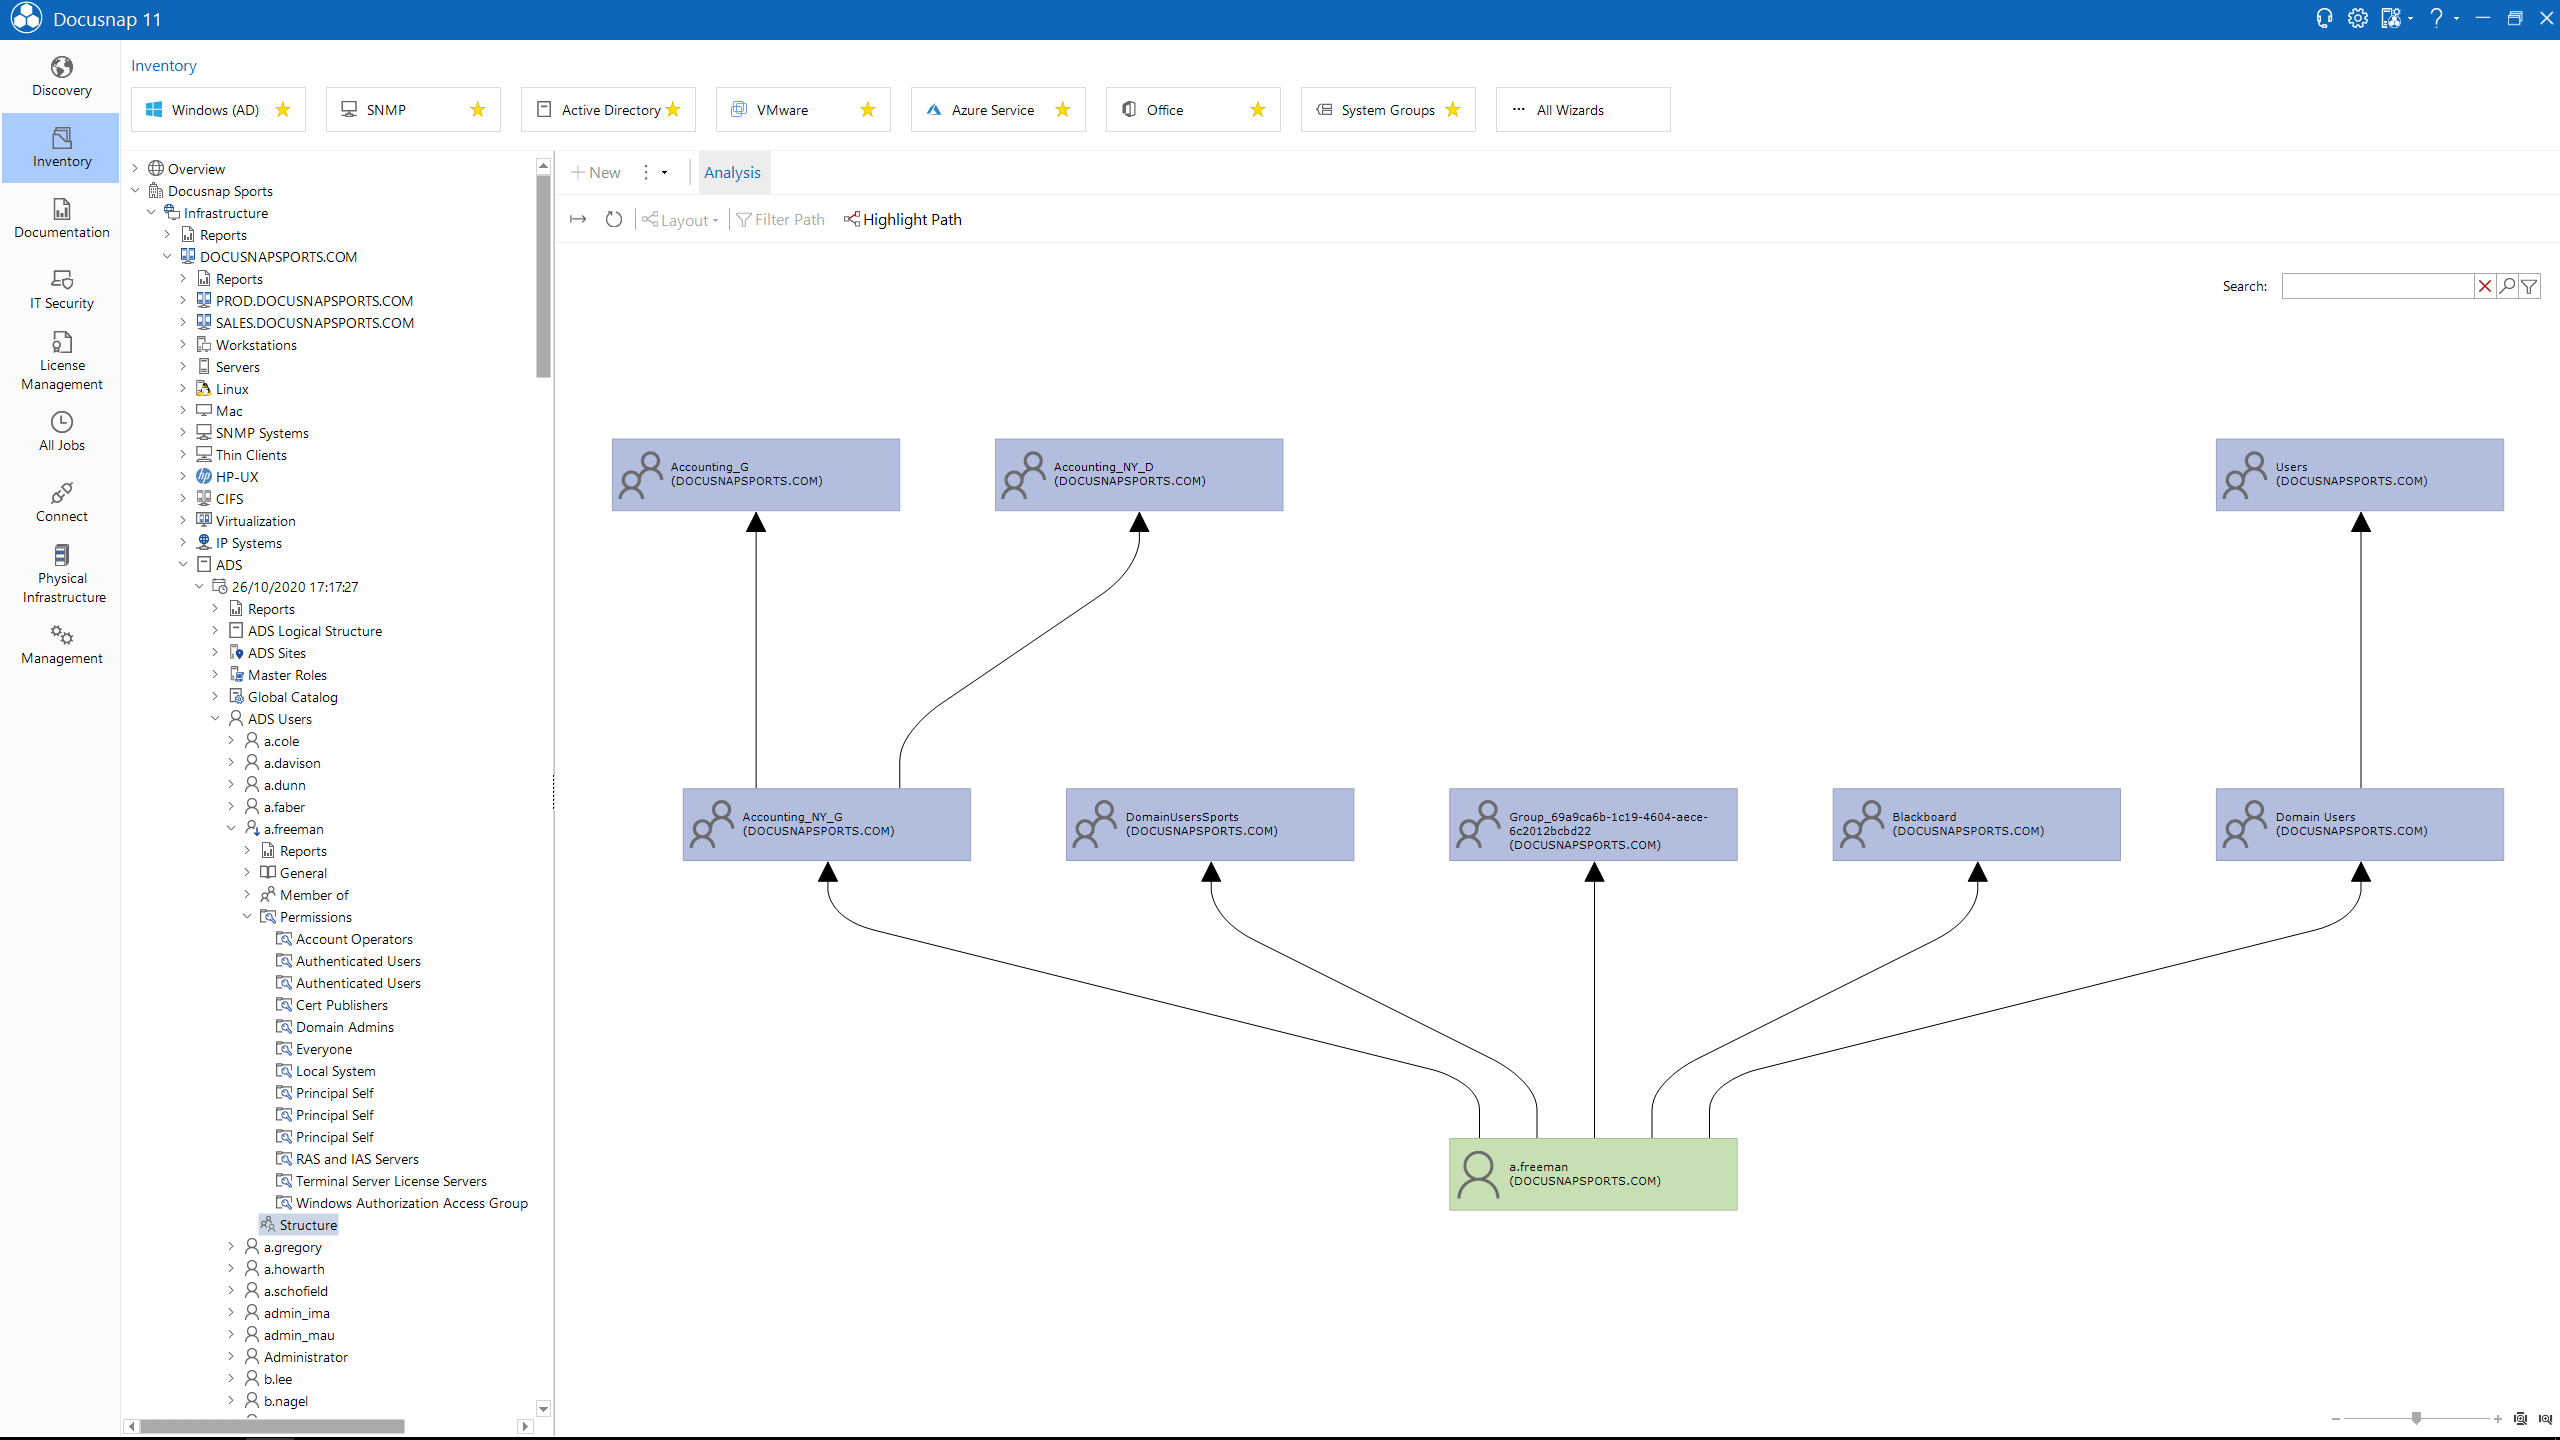Select the Inventory module in sidebar
2560x1440 pixels.
coord(61,148)
